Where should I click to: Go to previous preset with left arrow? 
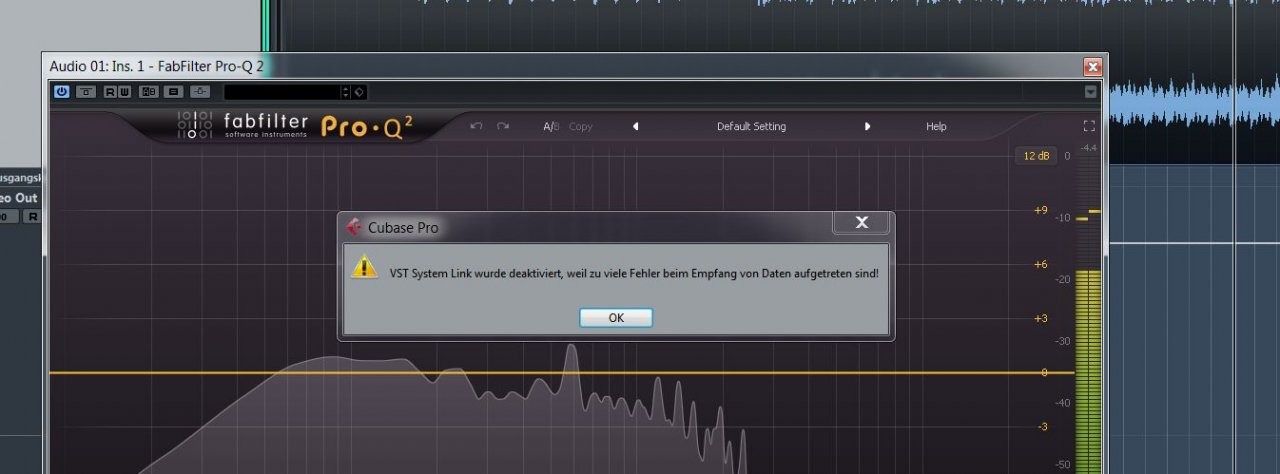click(635, 127)
